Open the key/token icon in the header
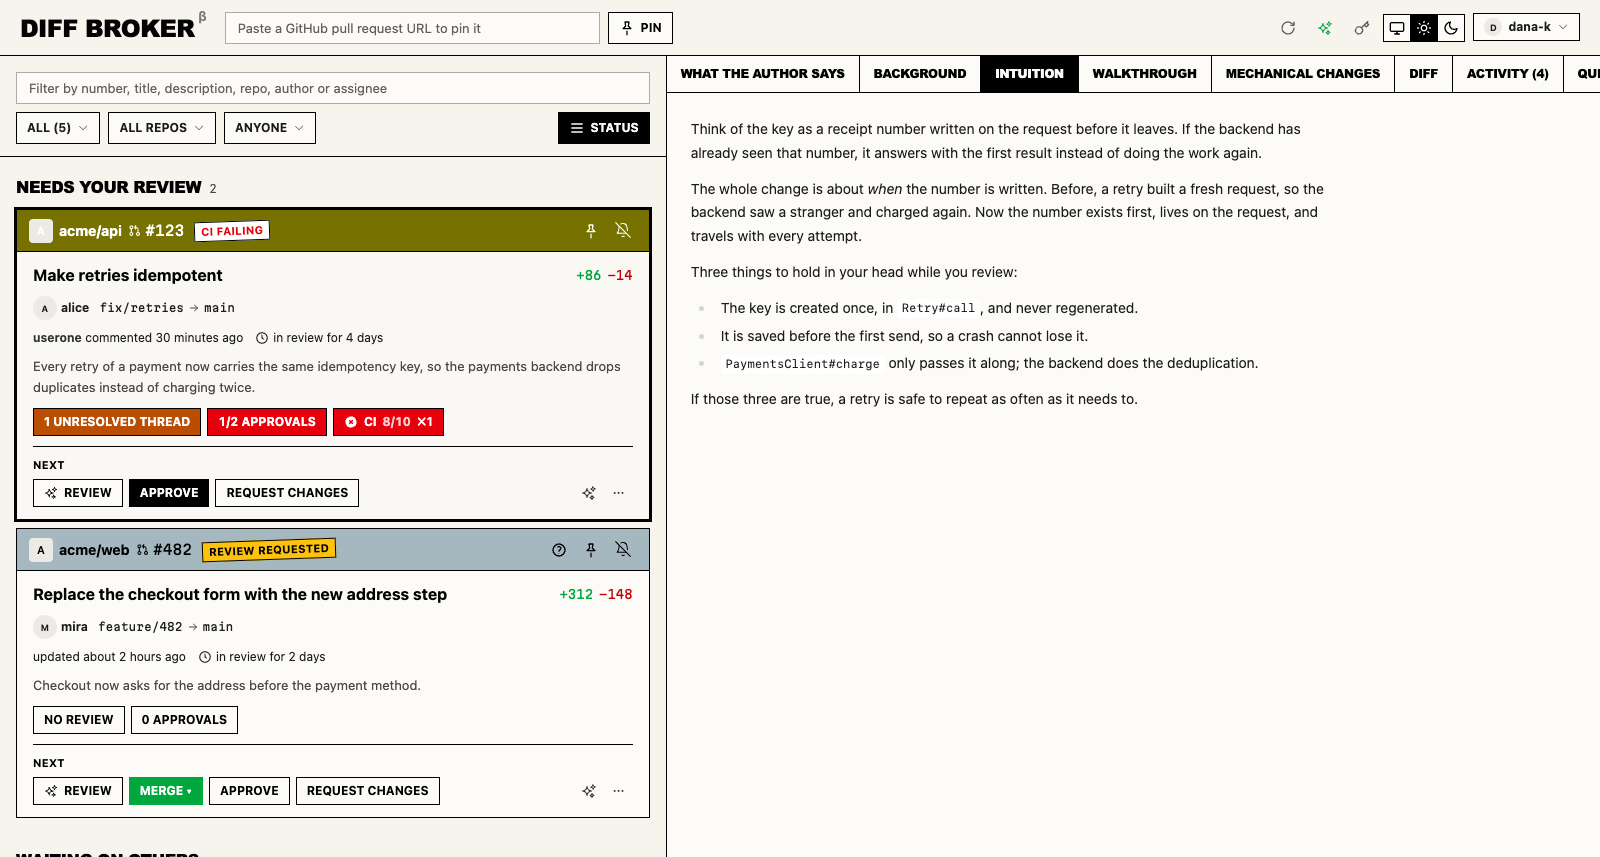The width and height of the screenshot is (1600, 857). tap(1361, 28)
